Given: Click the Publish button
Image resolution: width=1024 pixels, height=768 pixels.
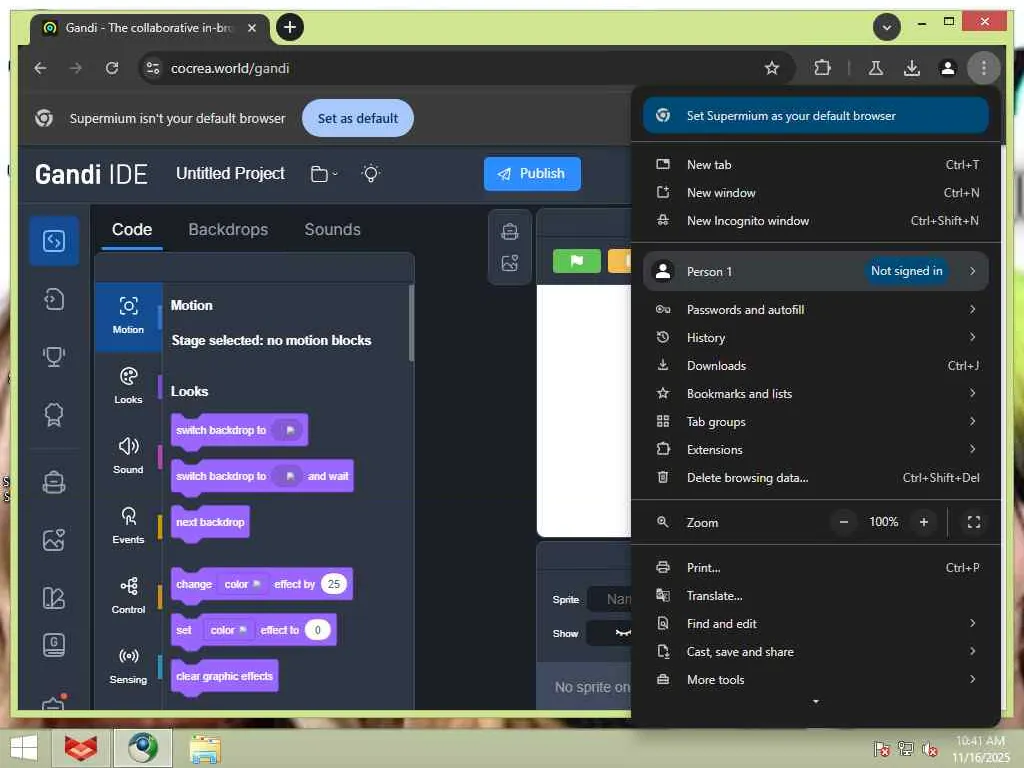Looking at the screenshot, I should coord(532,174).
